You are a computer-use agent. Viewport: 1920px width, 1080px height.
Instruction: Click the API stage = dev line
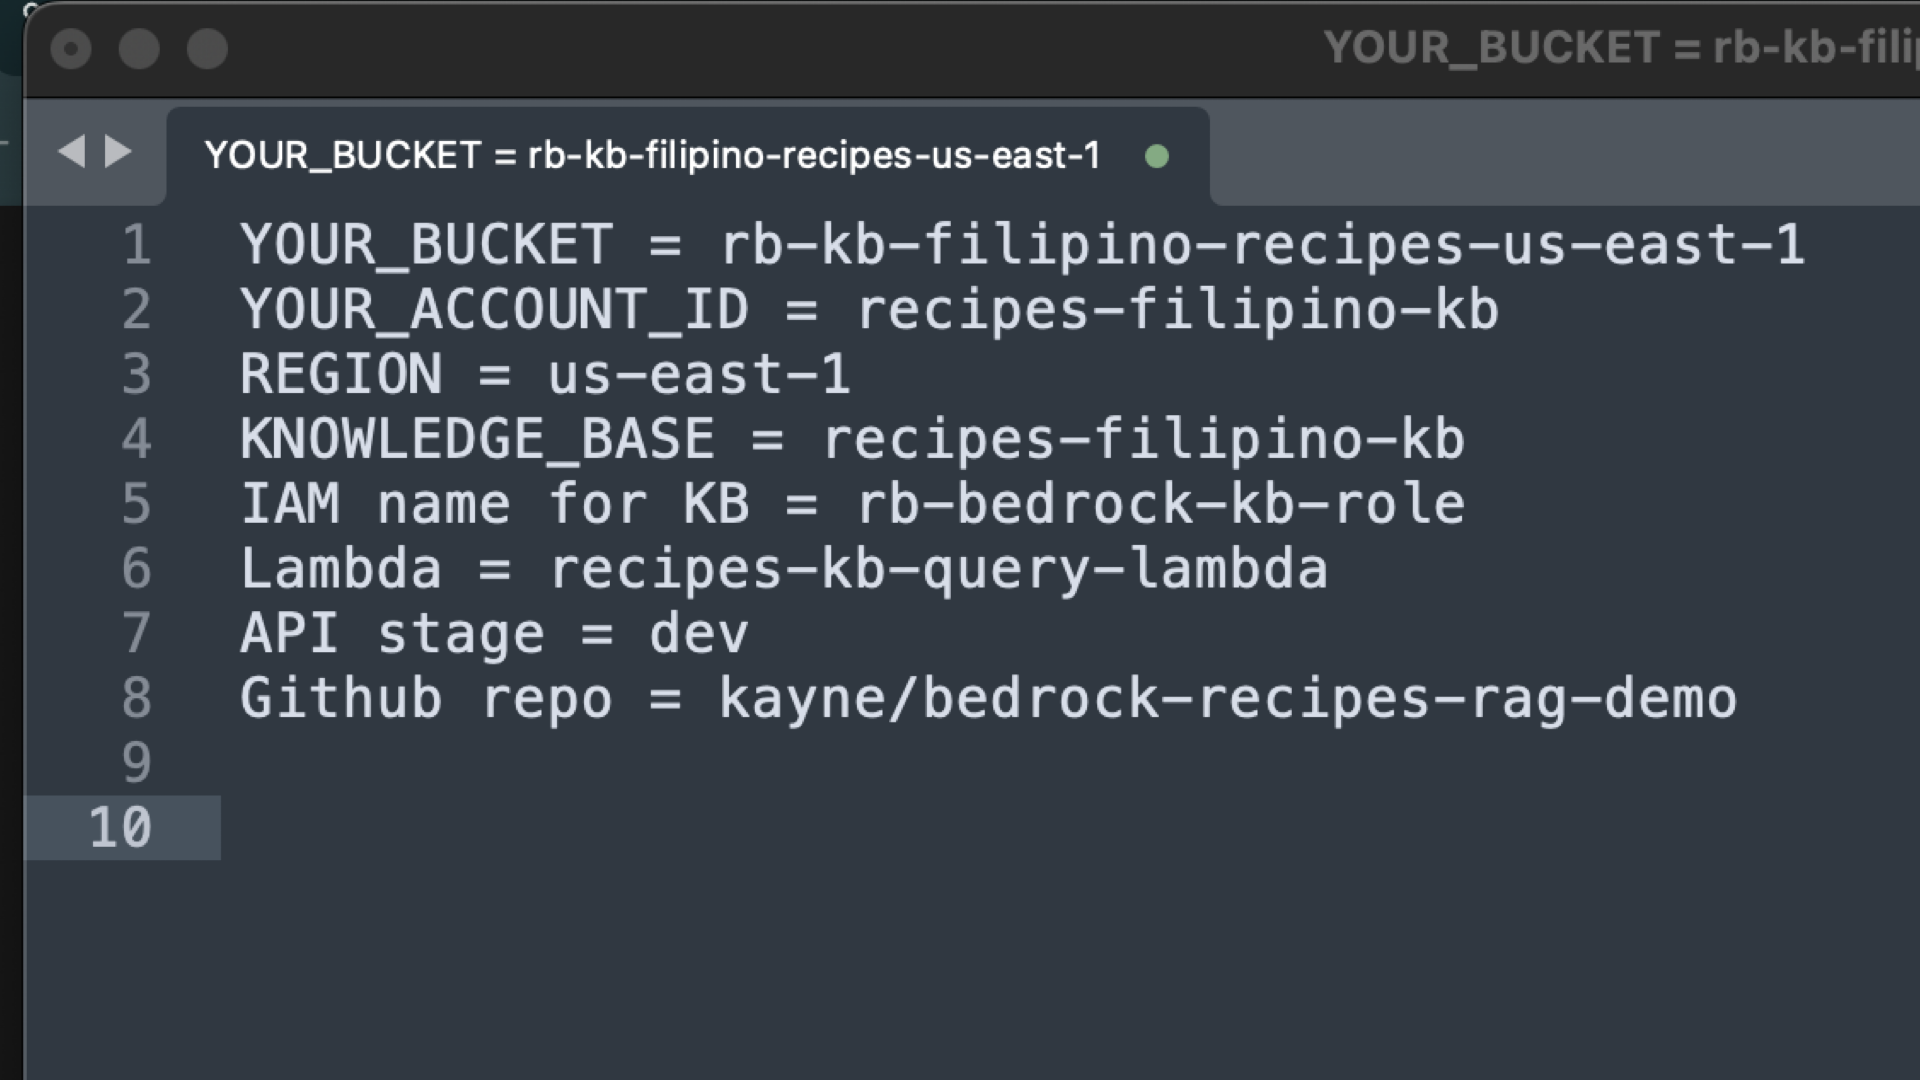tap(495, 633)
